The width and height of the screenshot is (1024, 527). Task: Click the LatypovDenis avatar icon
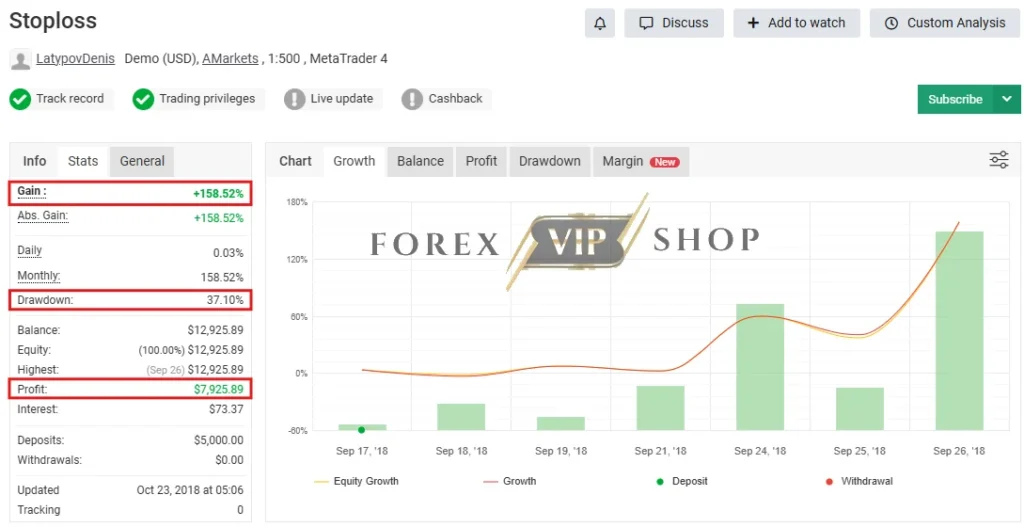(x=20, y=60)
